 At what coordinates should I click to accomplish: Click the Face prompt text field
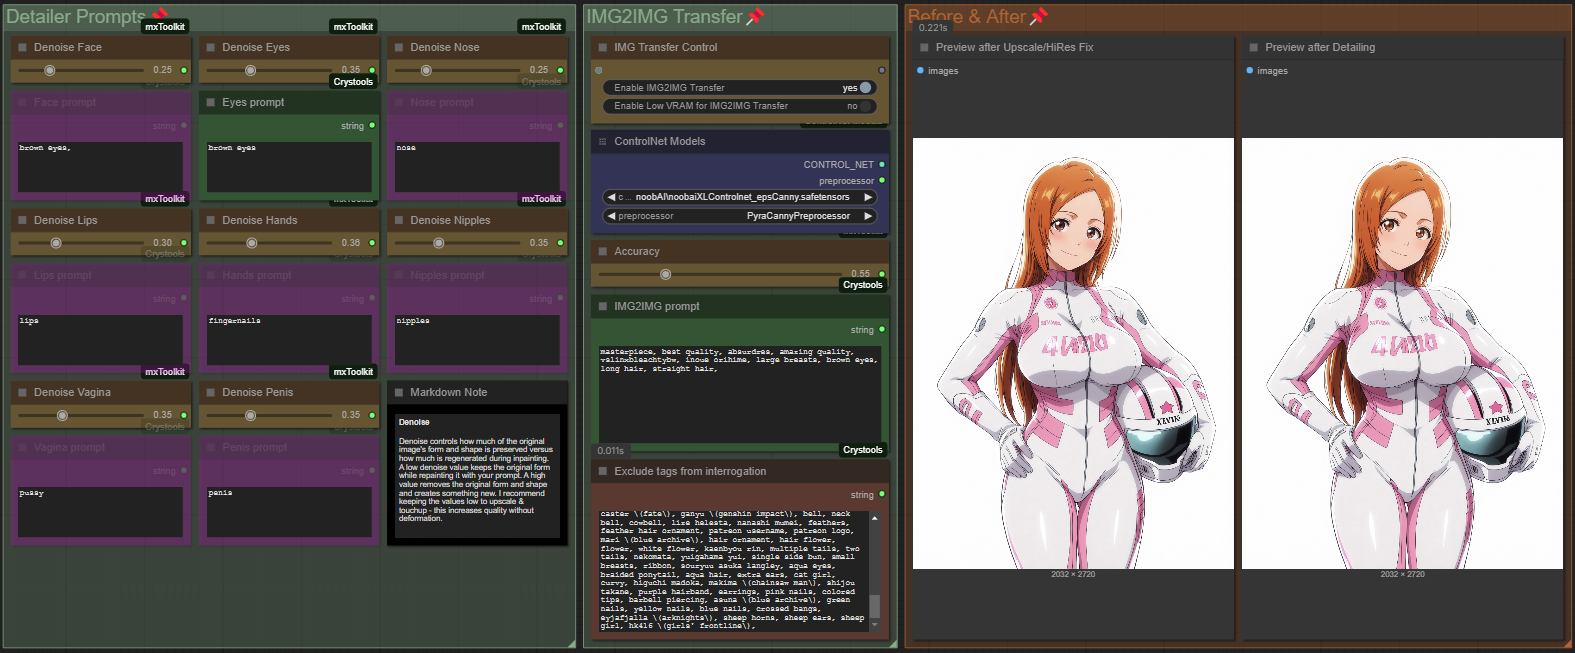[100, 167]
